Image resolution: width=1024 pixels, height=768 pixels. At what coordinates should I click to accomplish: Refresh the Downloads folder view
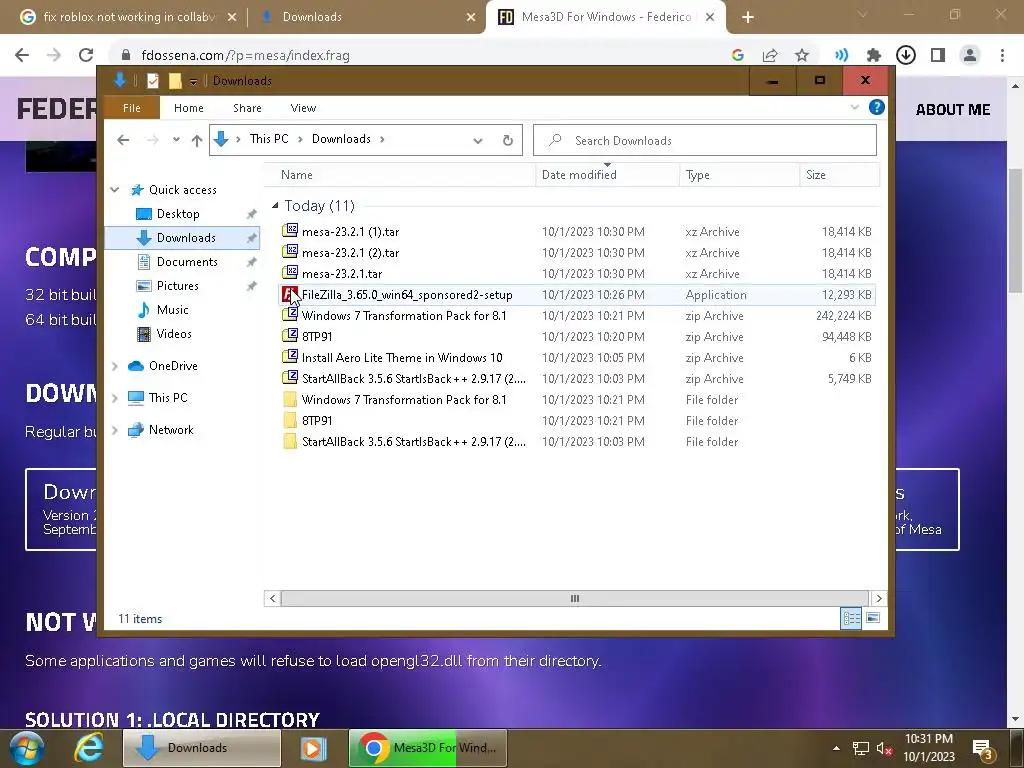click(x=507, y=140)
